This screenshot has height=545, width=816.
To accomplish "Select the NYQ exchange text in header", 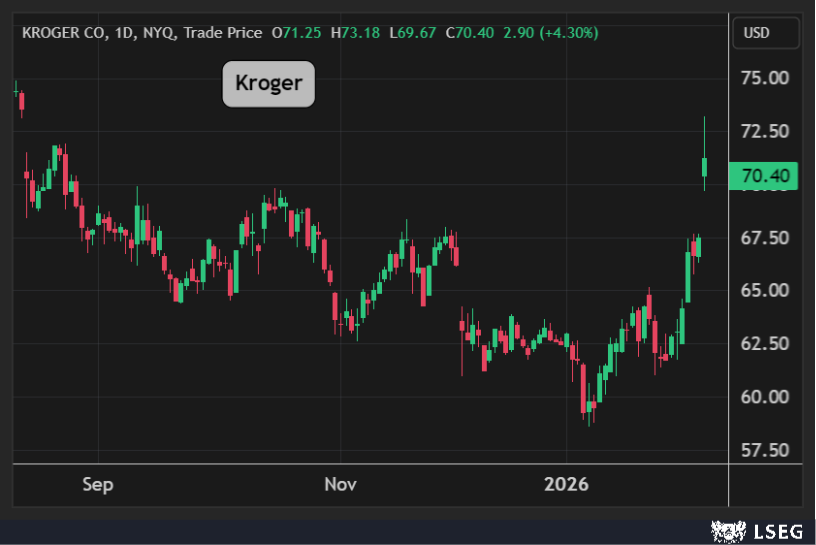I will pos(160,33).
